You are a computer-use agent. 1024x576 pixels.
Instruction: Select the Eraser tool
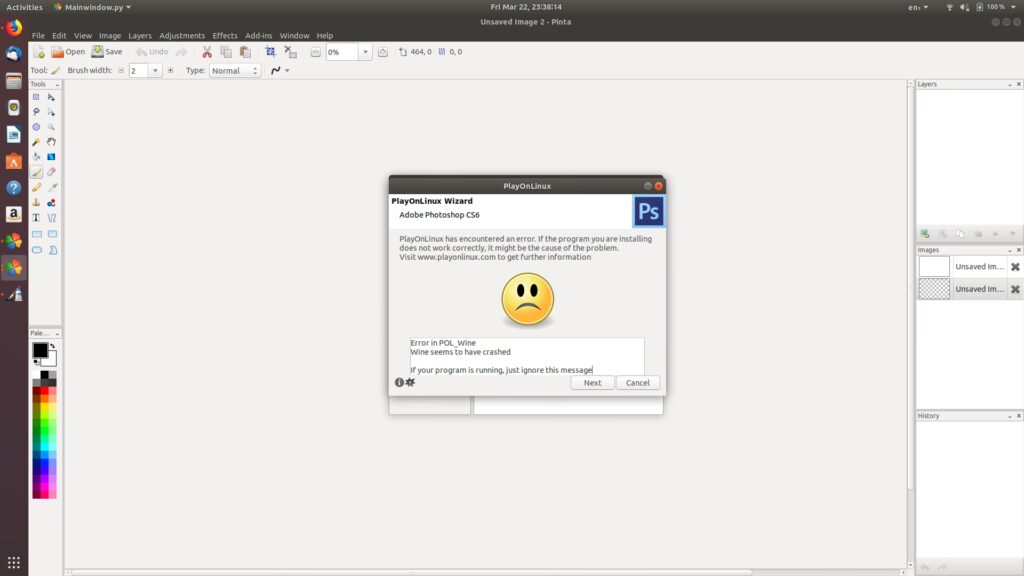tap(52, 172)
